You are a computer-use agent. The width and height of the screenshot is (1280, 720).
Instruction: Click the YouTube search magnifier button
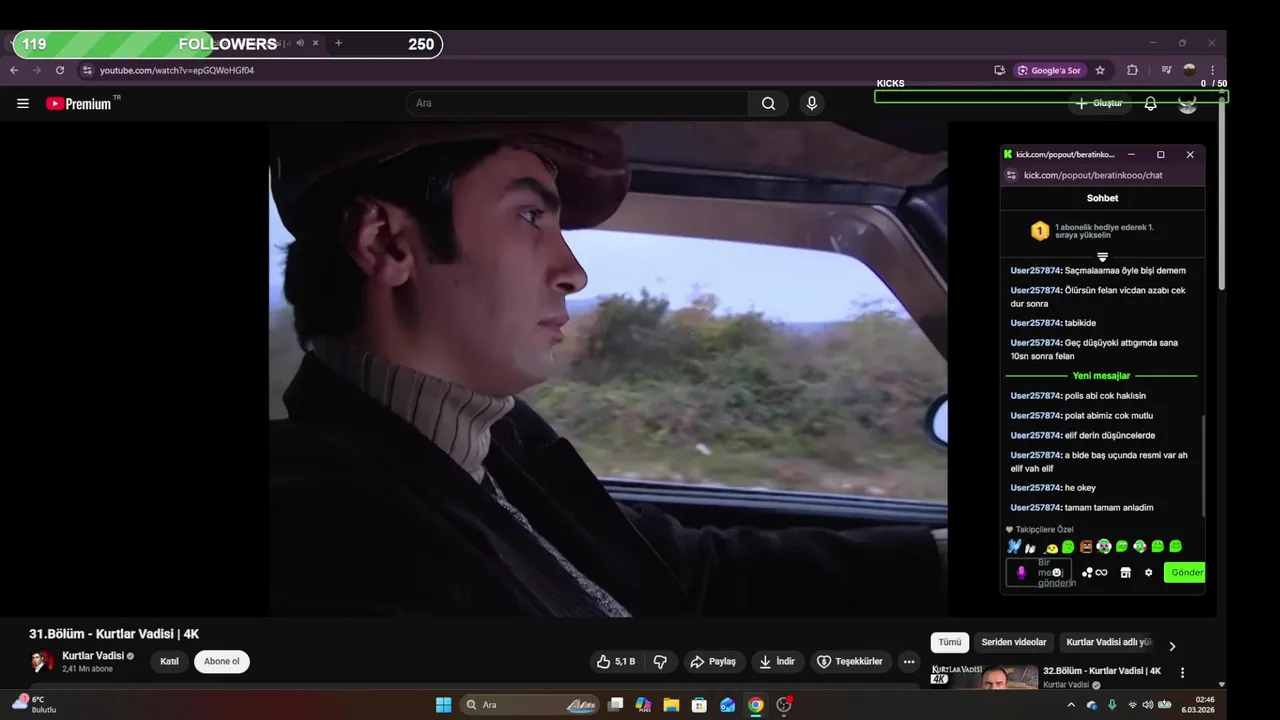pyautogui.click(x=768, y=103)
